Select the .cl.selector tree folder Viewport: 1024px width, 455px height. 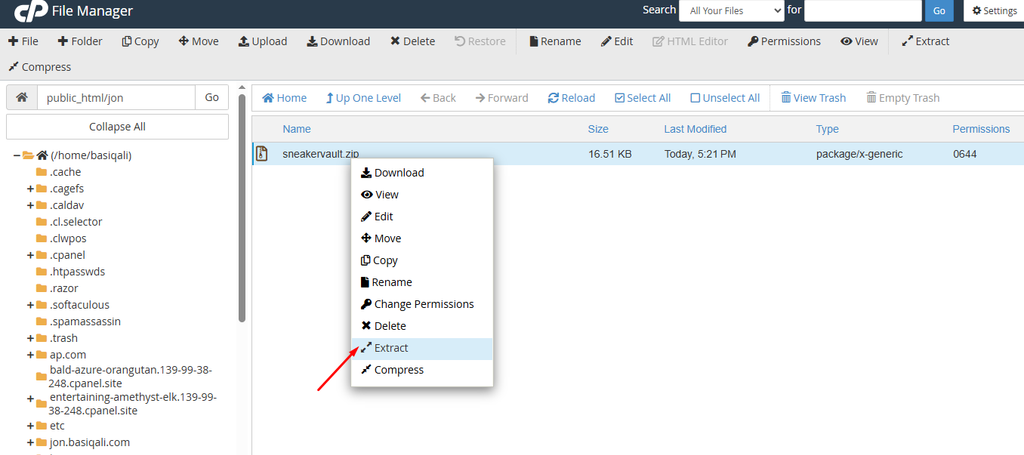tap(76, 221)
